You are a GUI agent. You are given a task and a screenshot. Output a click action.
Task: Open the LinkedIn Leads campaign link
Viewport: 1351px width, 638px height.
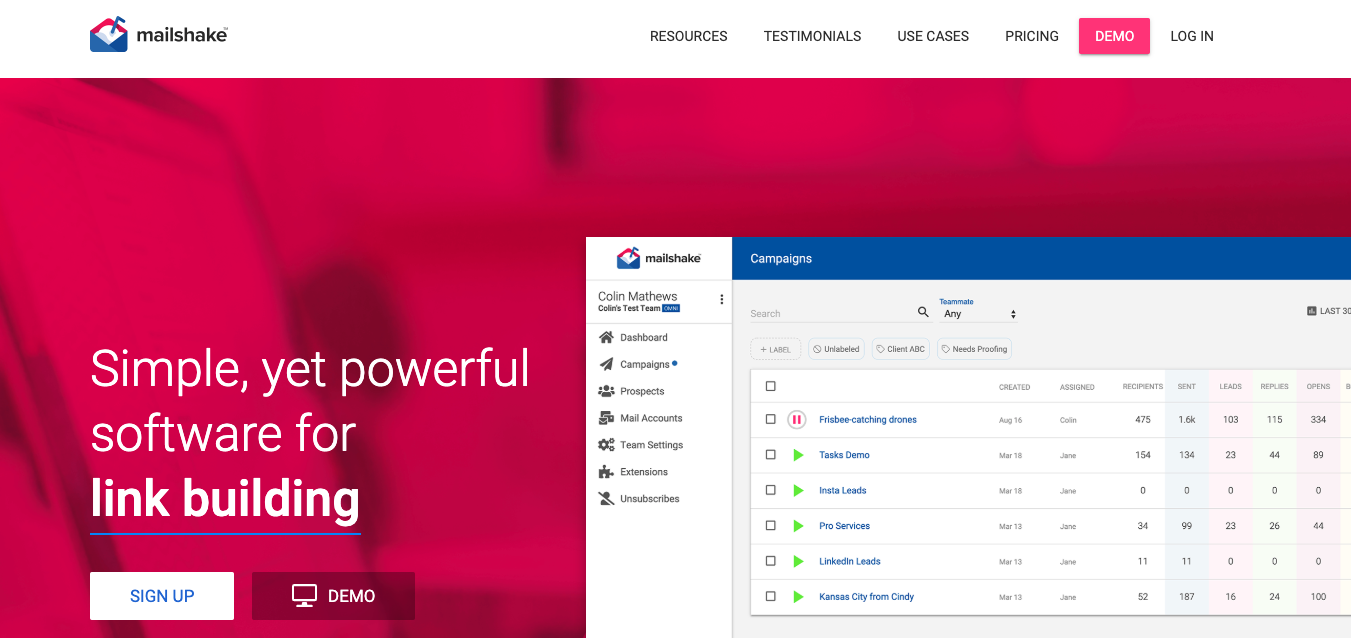850,562
